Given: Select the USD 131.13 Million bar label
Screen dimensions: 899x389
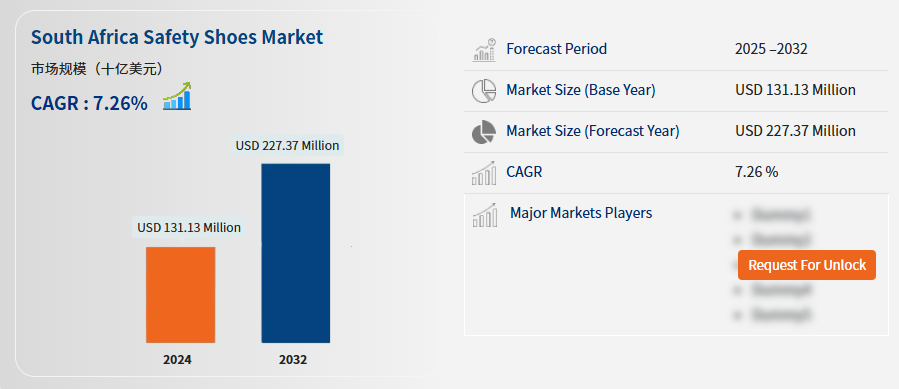Looking at the screenshot, I should coord(189,228).
